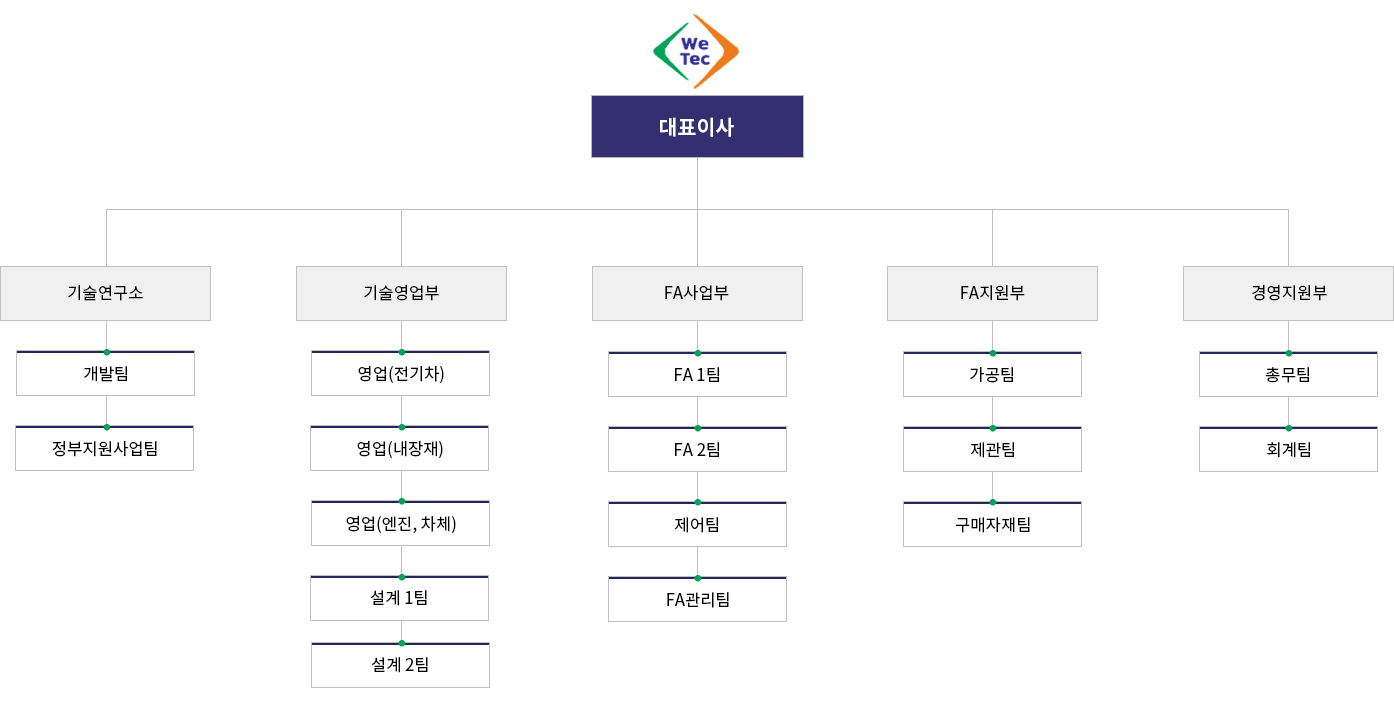Select the 설계 2팀 box
The image size is (1394, 708).
tap(401, 665)
